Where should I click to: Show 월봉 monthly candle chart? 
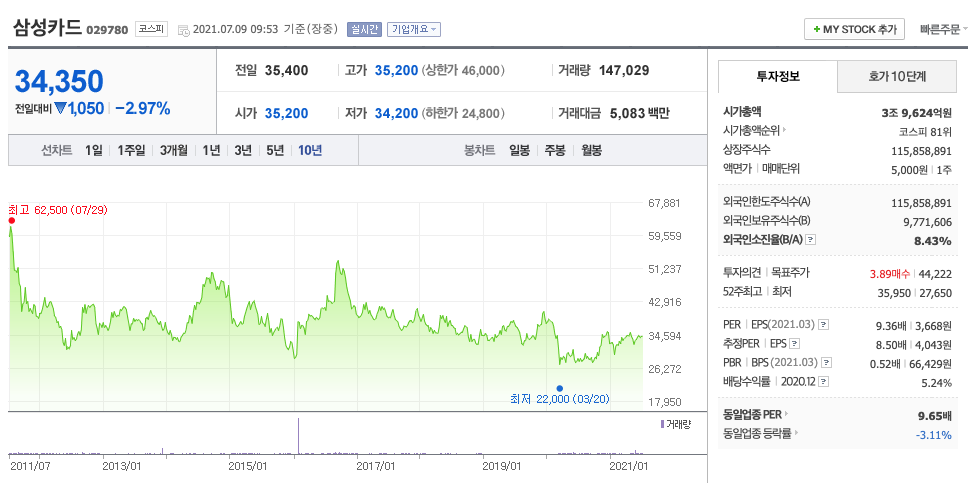(591, 150)
